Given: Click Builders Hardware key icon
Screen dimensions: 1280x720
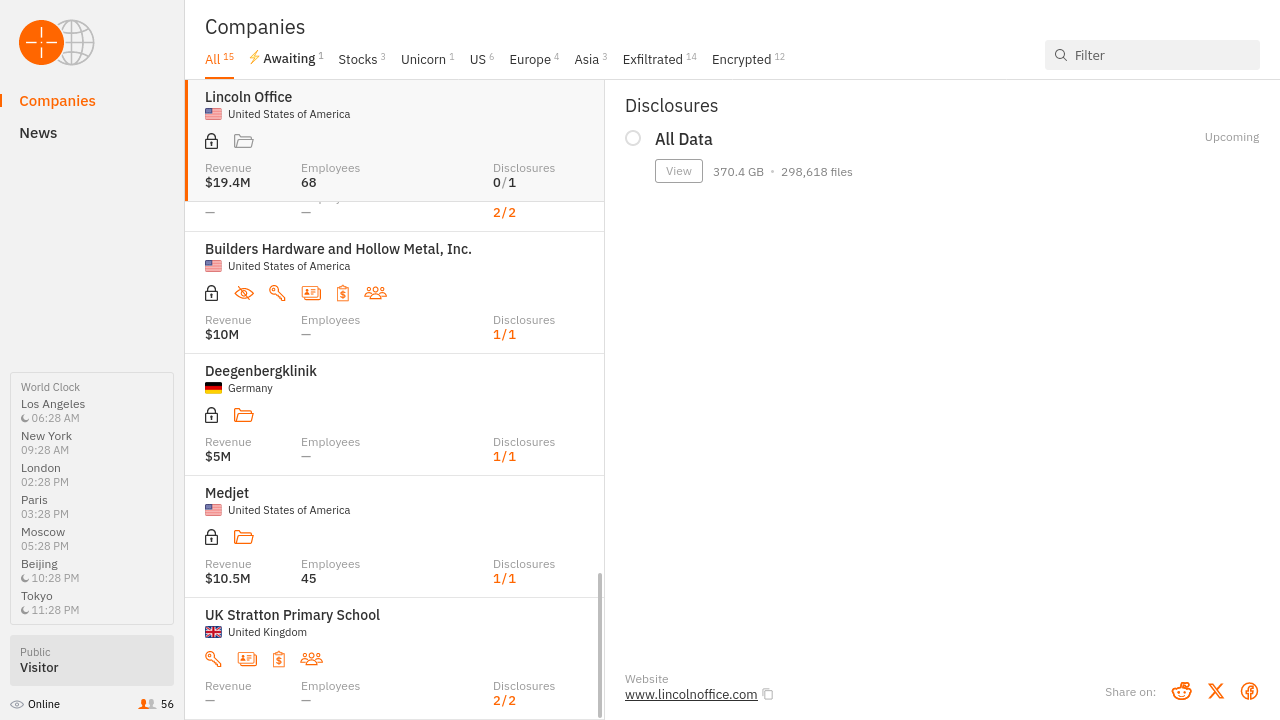Looking at the screenshot, I should (x=278, y=293).
